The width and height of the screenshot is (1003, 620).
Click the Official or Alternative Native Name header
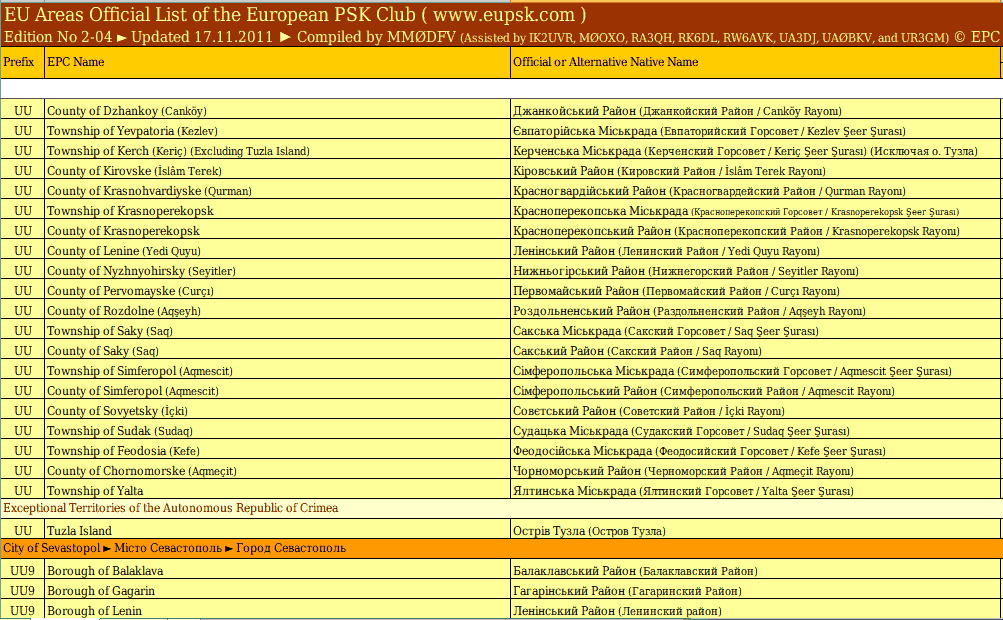[x=605, y=62]
